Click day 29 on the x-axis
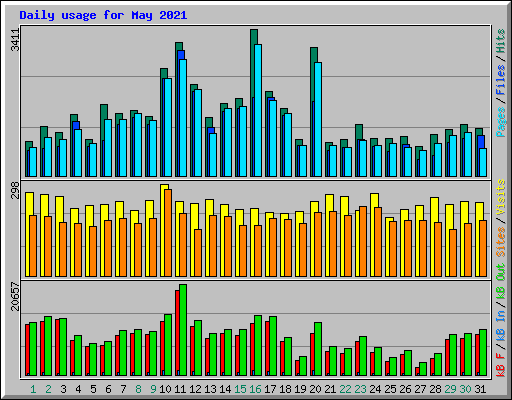This screenshot has height=400, width=512. (x=450, y=389)
